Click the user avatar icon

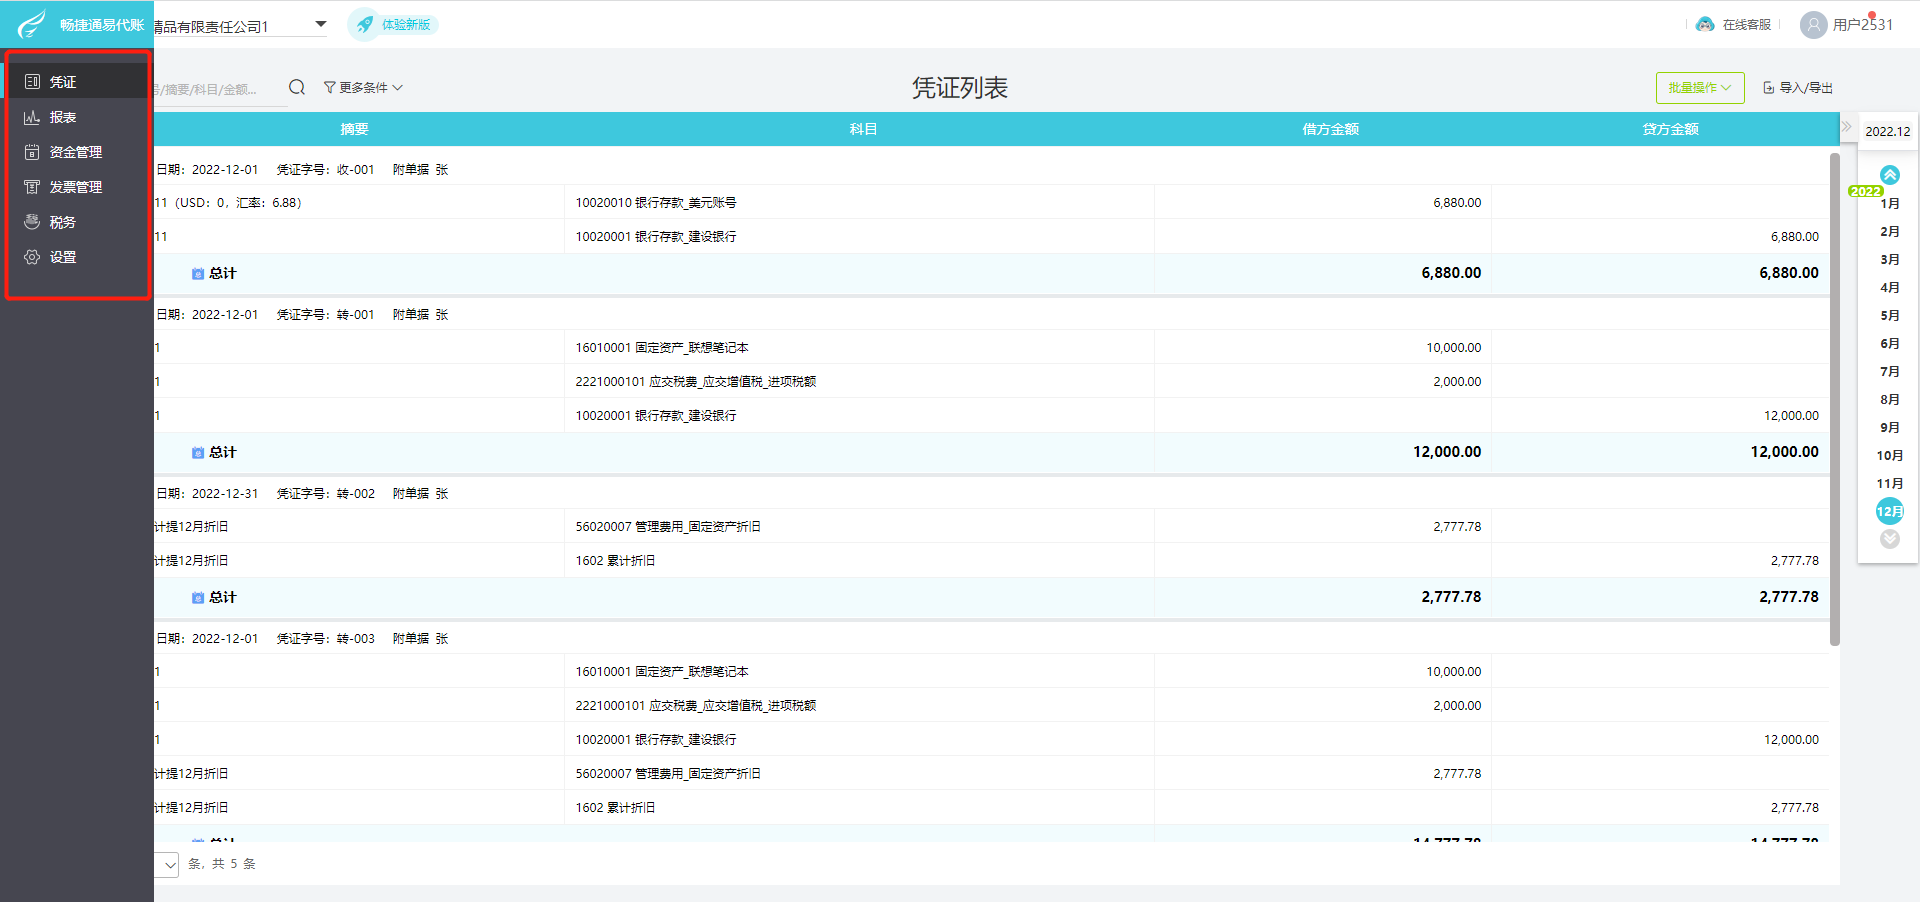[1813, 24]
